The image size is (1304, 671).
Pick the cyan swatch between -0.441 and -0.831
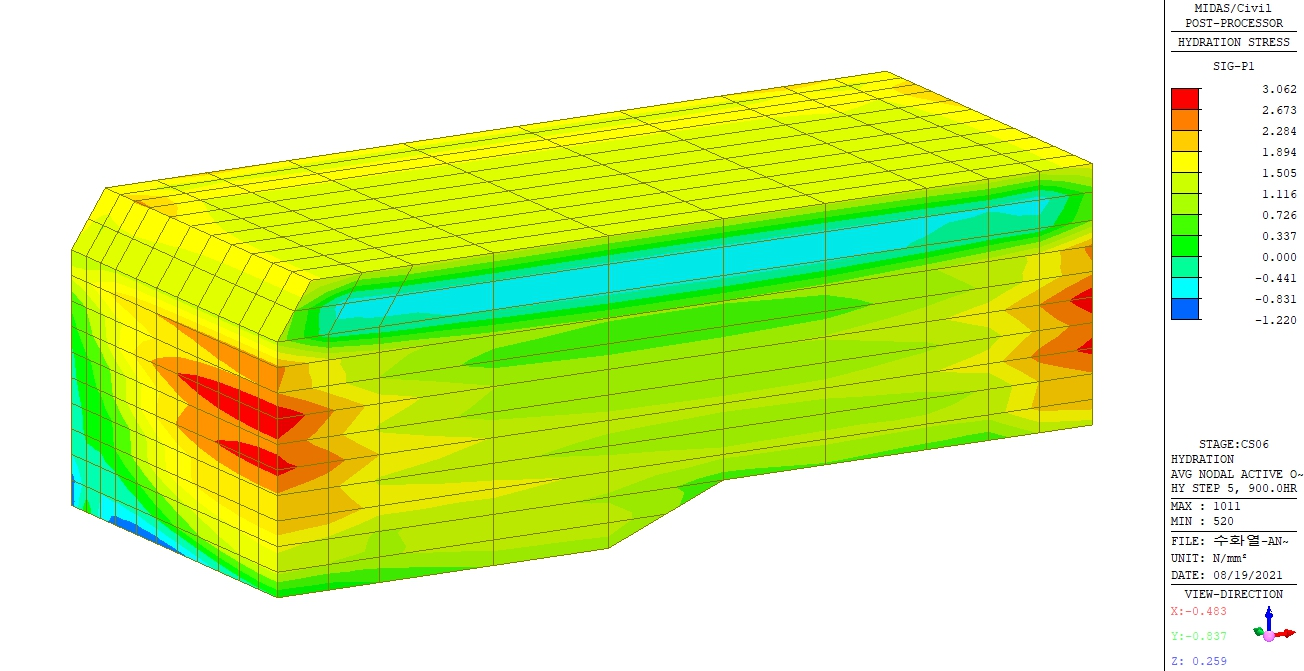pos(1185,288)
